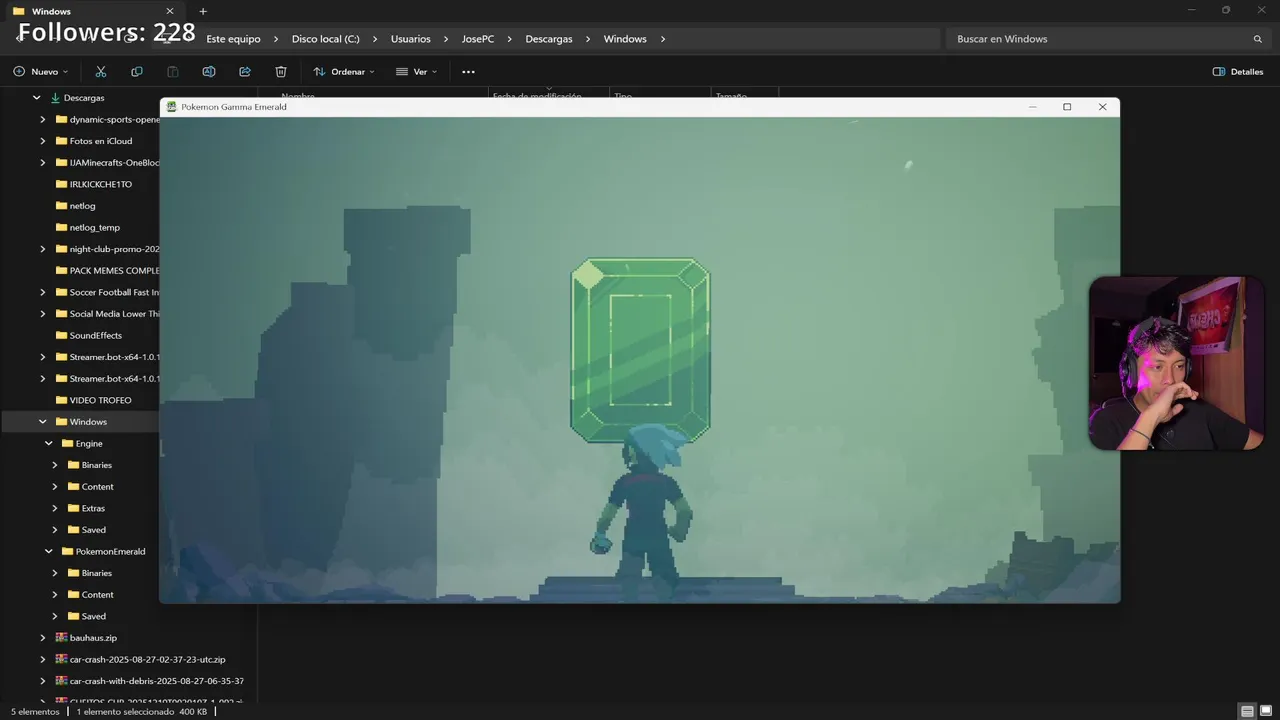
Task: Open the Nuevo dropdown button
Action: [41, 72]
